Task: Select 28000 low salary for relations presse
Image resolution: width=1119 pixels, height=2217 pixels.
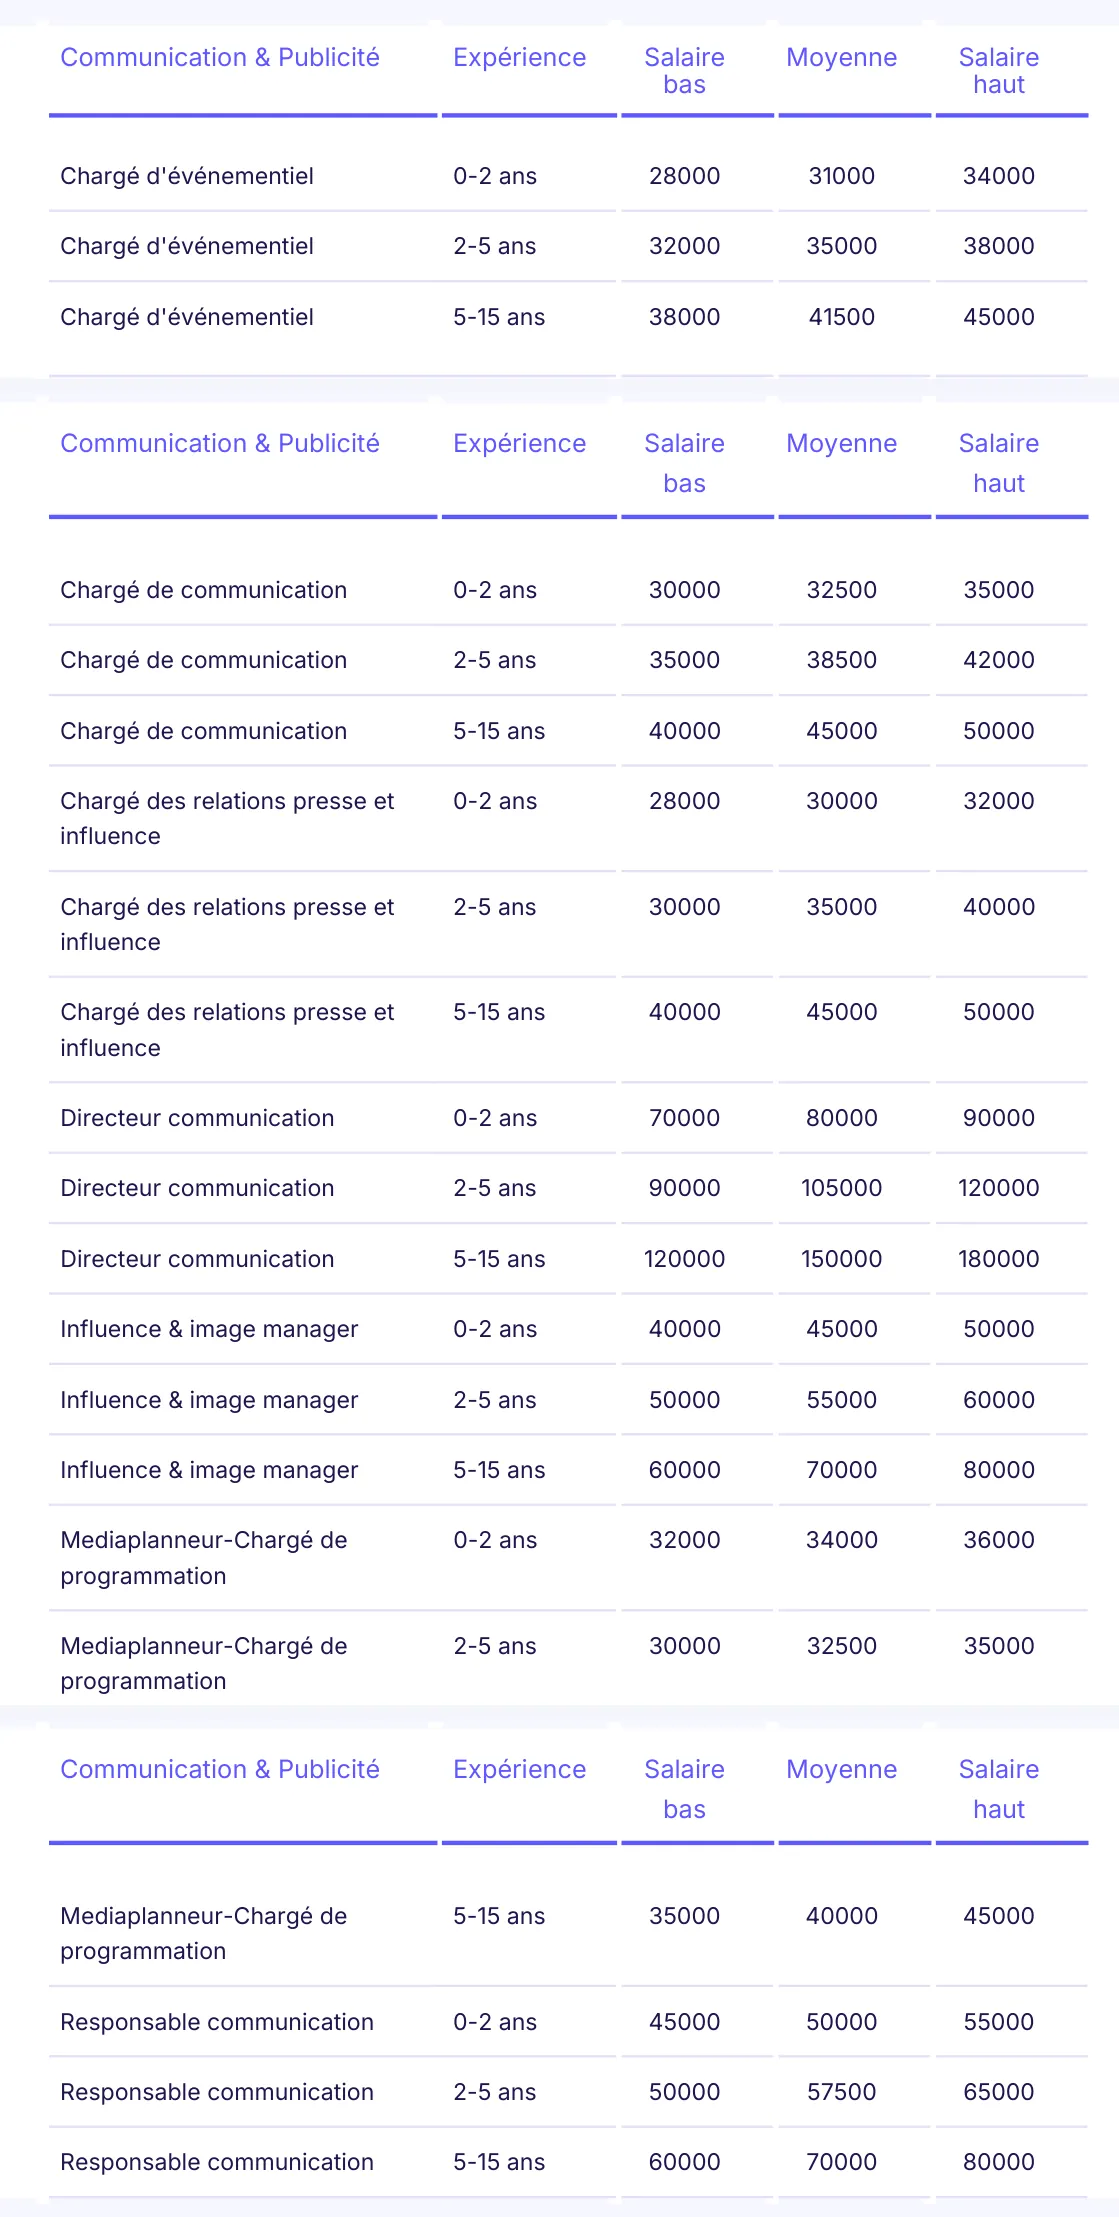Action: (684, 801)
